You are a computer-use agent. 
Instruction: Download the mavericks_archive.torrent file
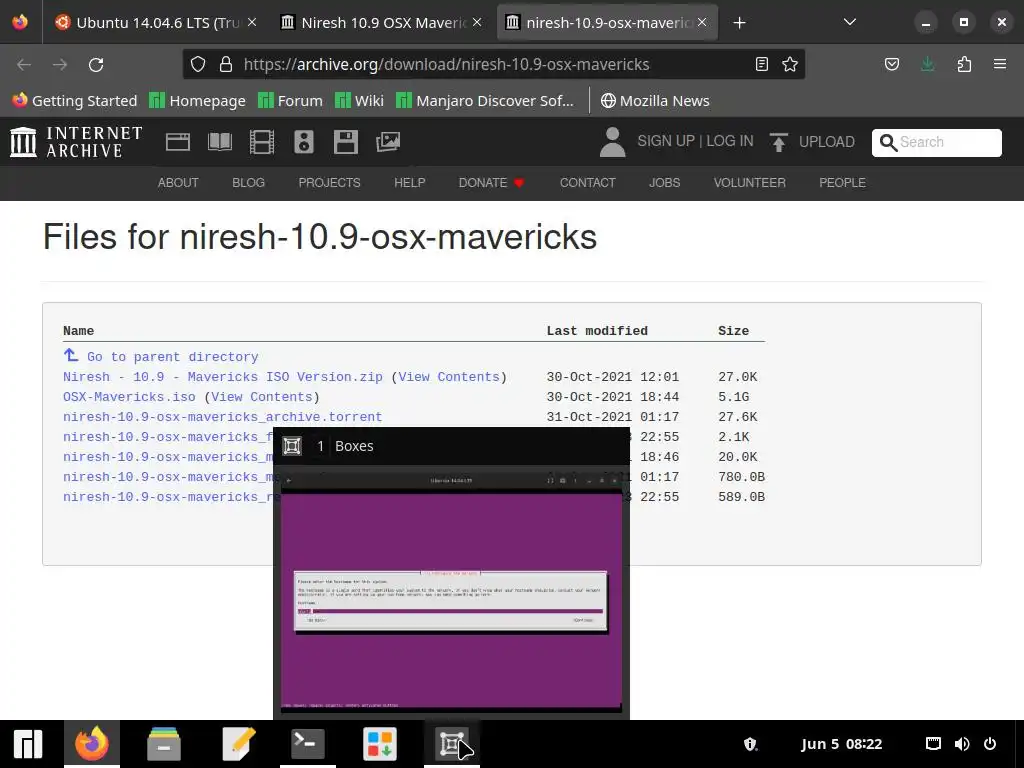coord(223,417)
